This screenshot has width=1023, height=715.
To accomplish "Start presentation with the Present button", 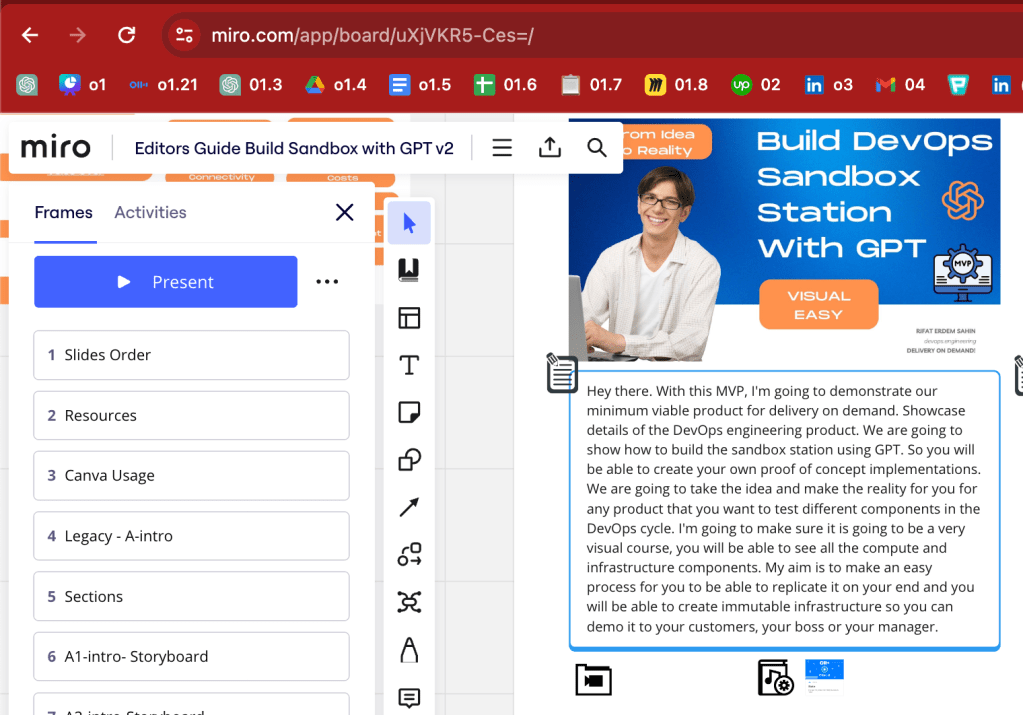I will click(166, 282).
